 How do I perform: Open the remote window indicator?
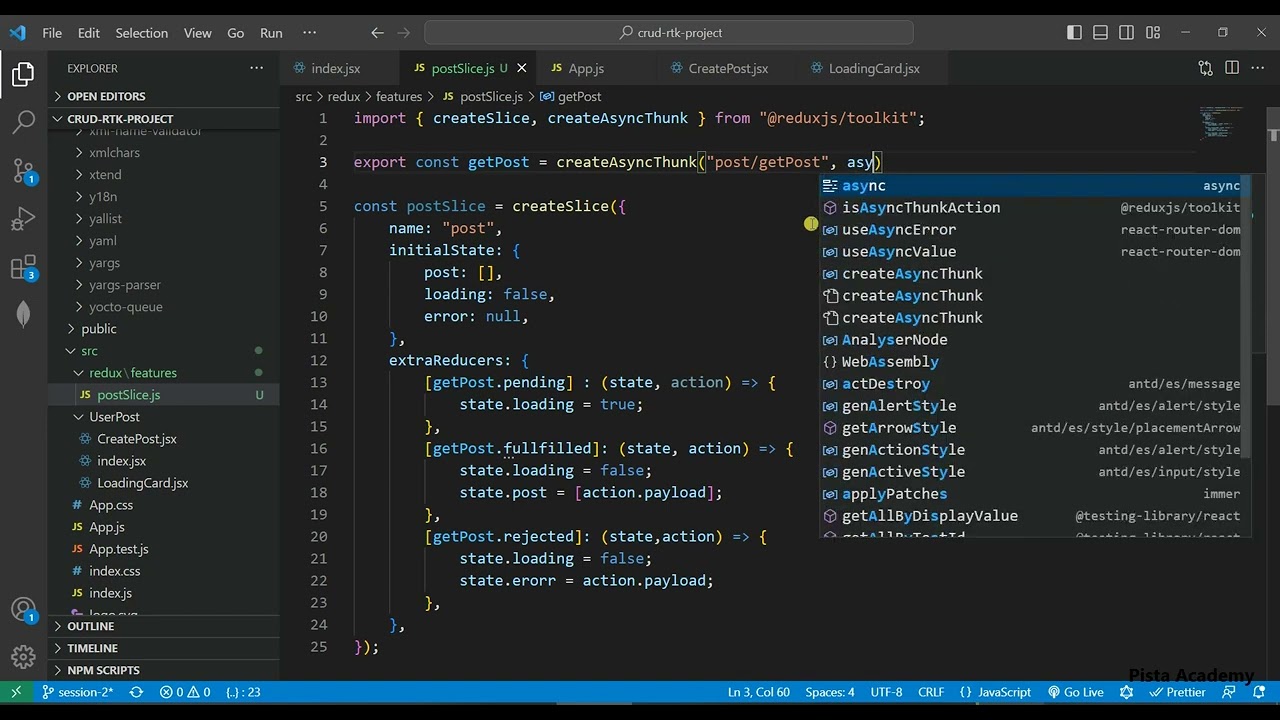pos(16,692)
